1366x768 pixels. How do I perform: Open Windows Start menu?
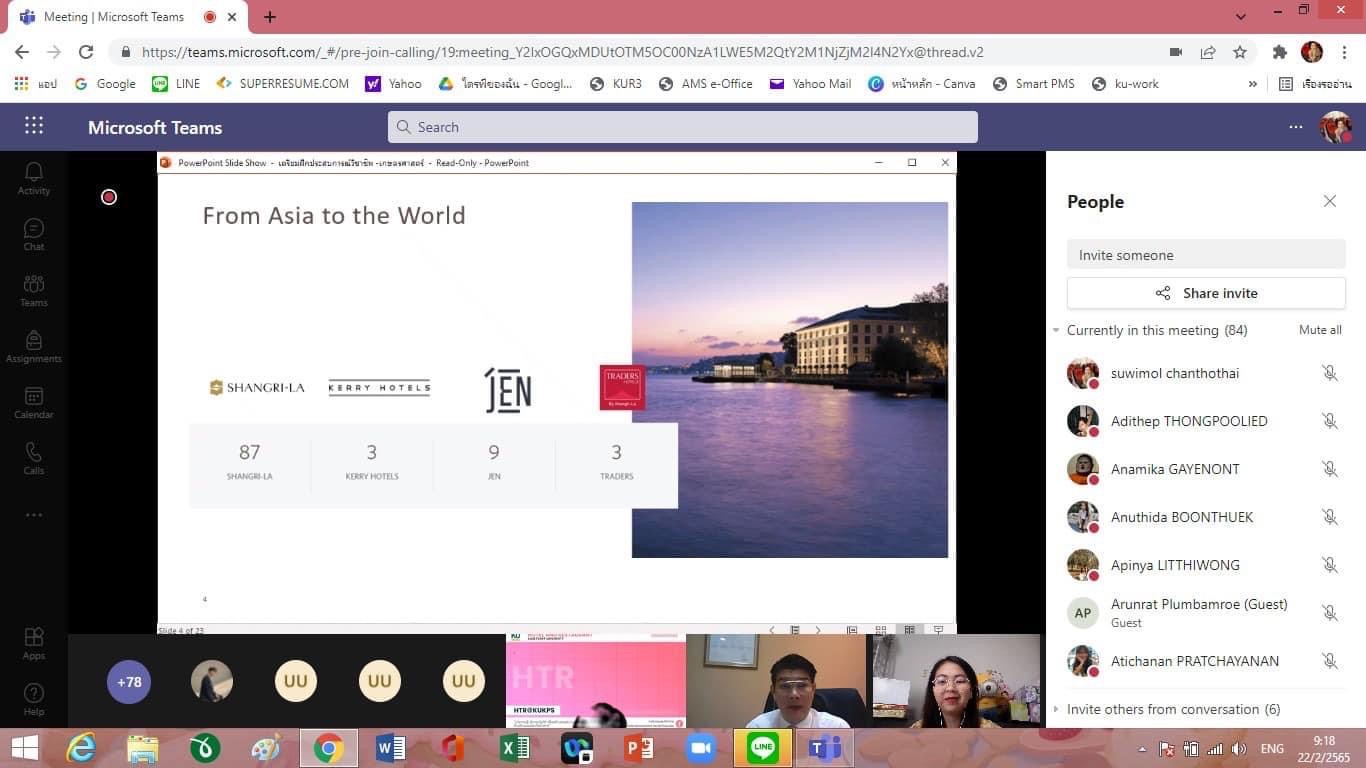click(x=24, y=748)
